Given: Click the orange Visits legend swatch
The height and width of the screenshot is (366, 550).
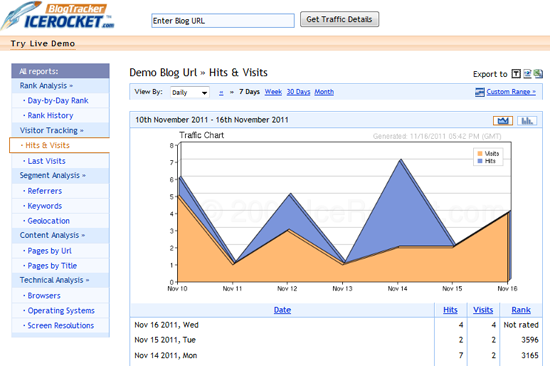Looking at the screenshot, I should point(480,154).
